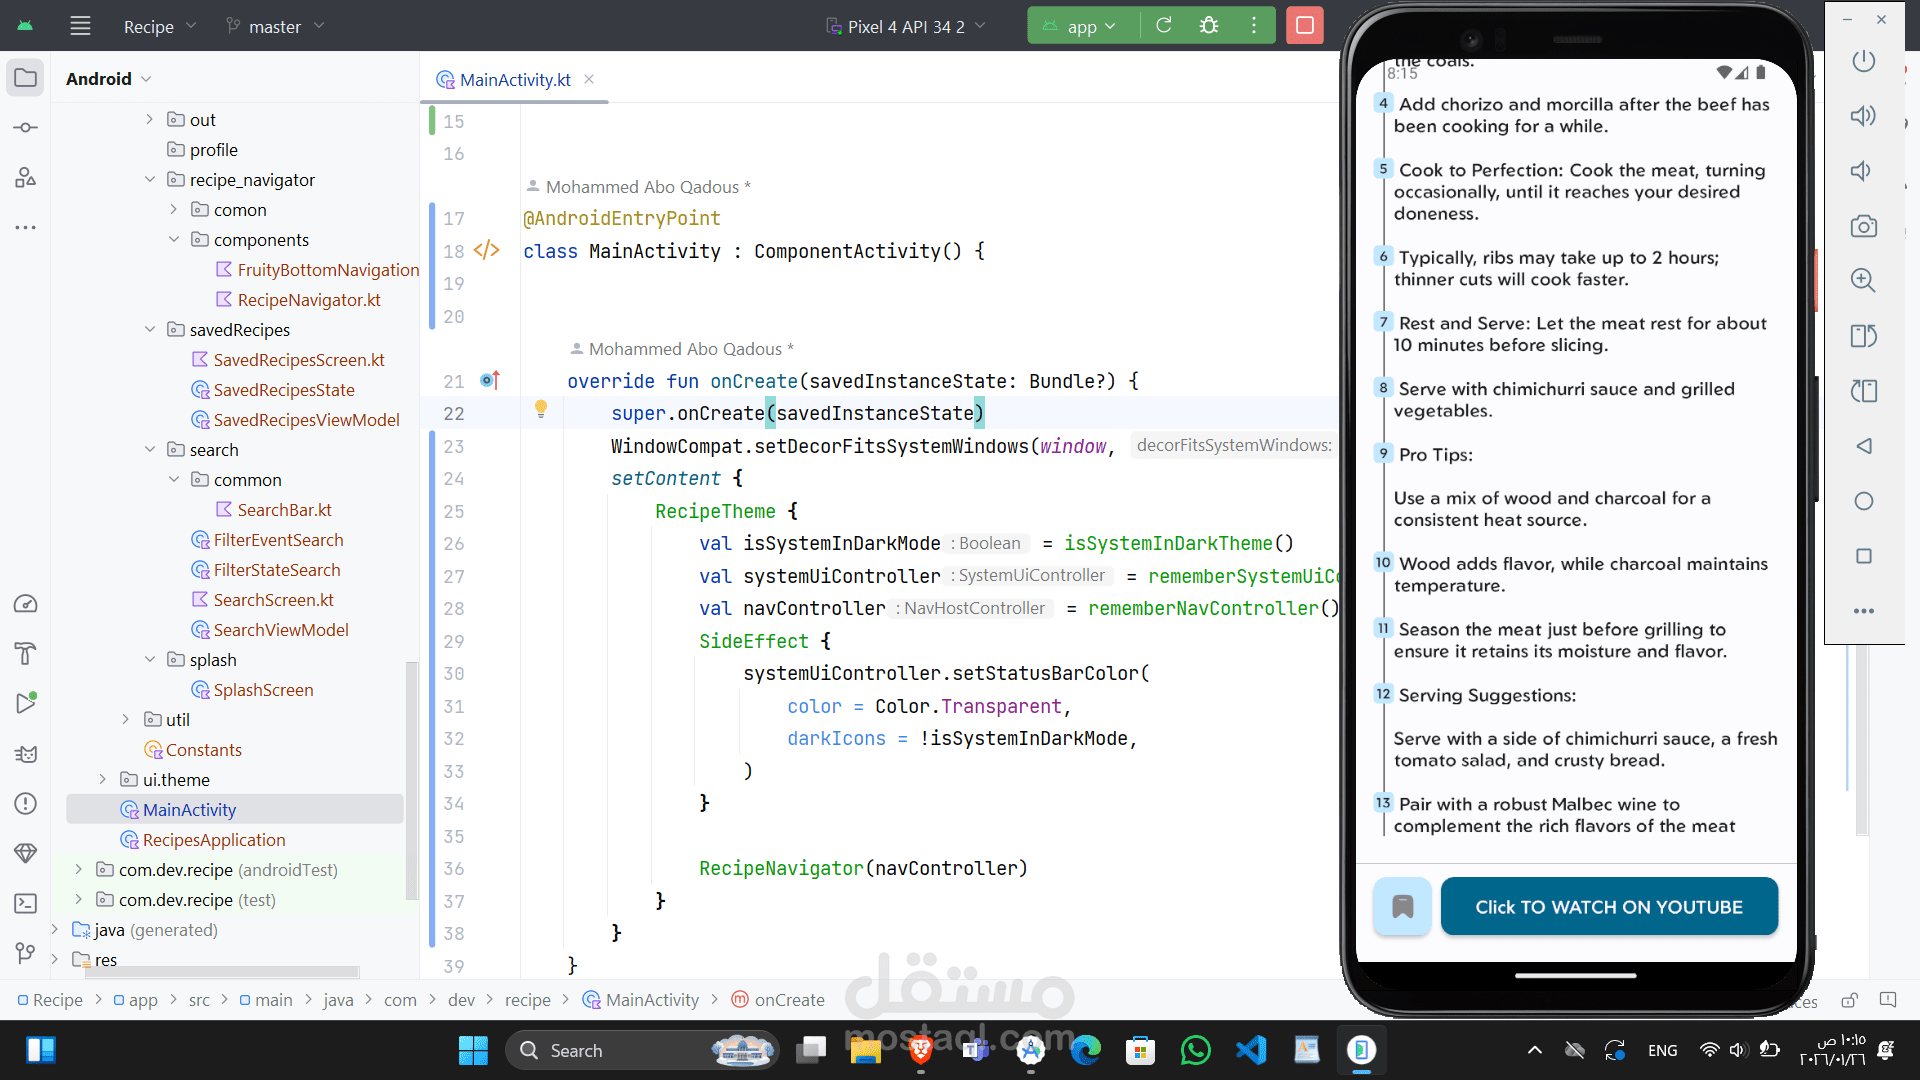
Task: Click the Click TO WATCH ON YOUTUBE button
Action: [1608, 906]
